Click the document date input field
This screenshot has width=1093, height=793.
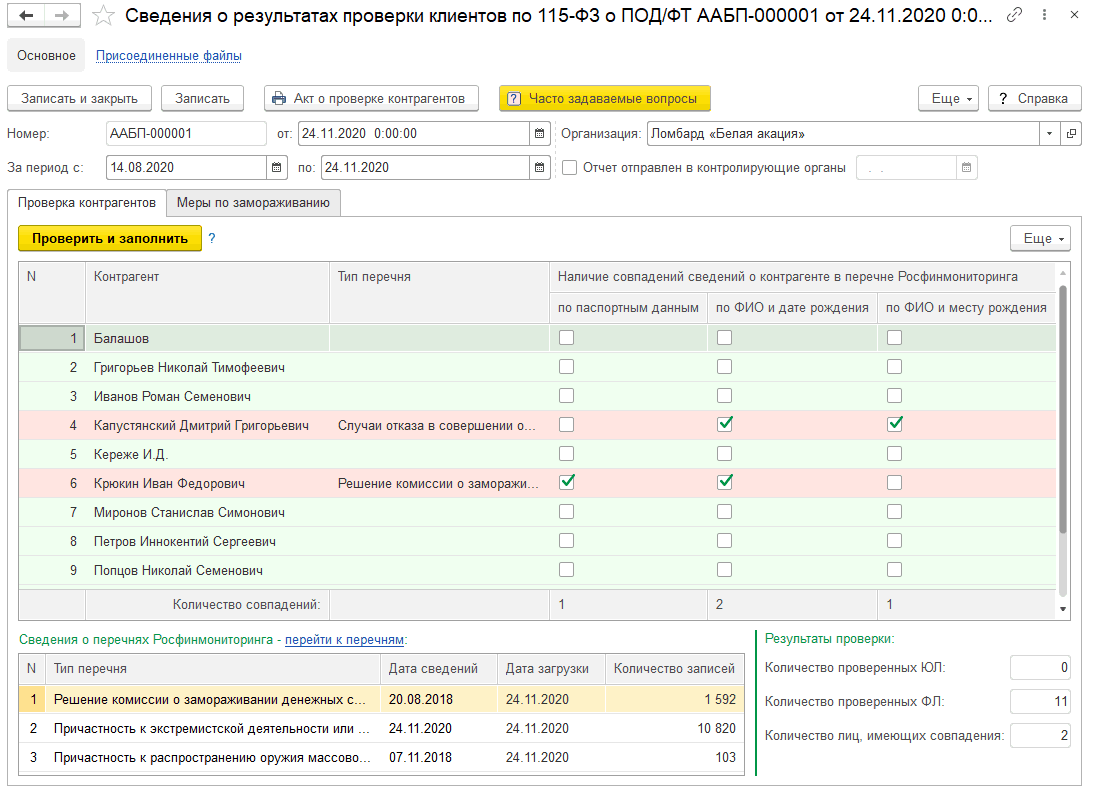[414, 133]
